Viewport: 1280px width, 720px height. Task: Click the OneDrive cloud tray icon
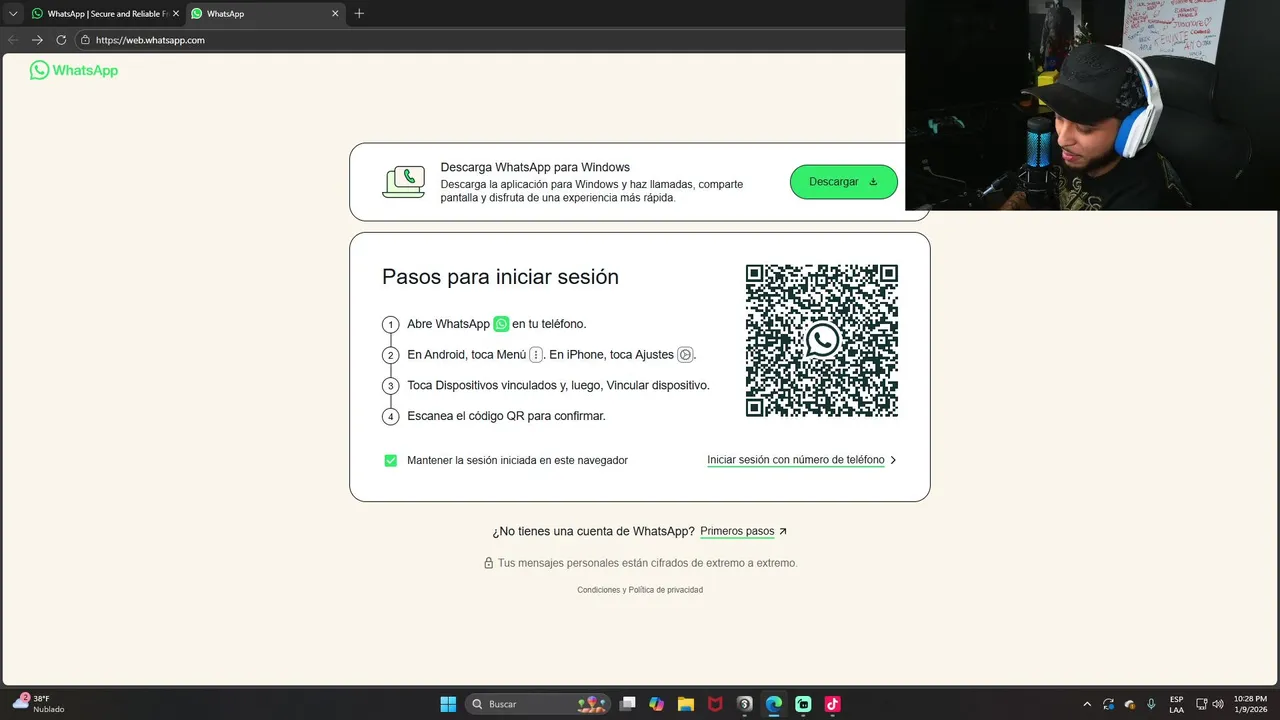pyautogui.click(x=1130, y=704)
